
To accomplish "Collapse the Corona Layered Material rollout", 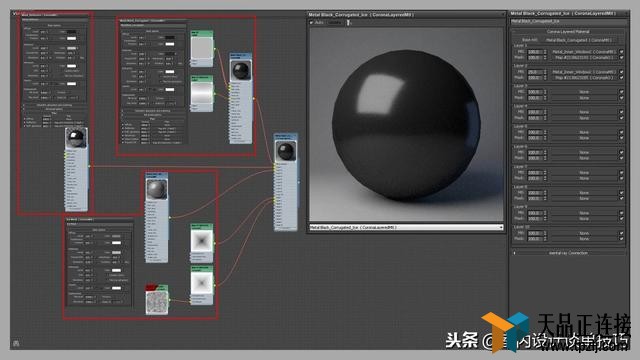I will pos(568,31).
